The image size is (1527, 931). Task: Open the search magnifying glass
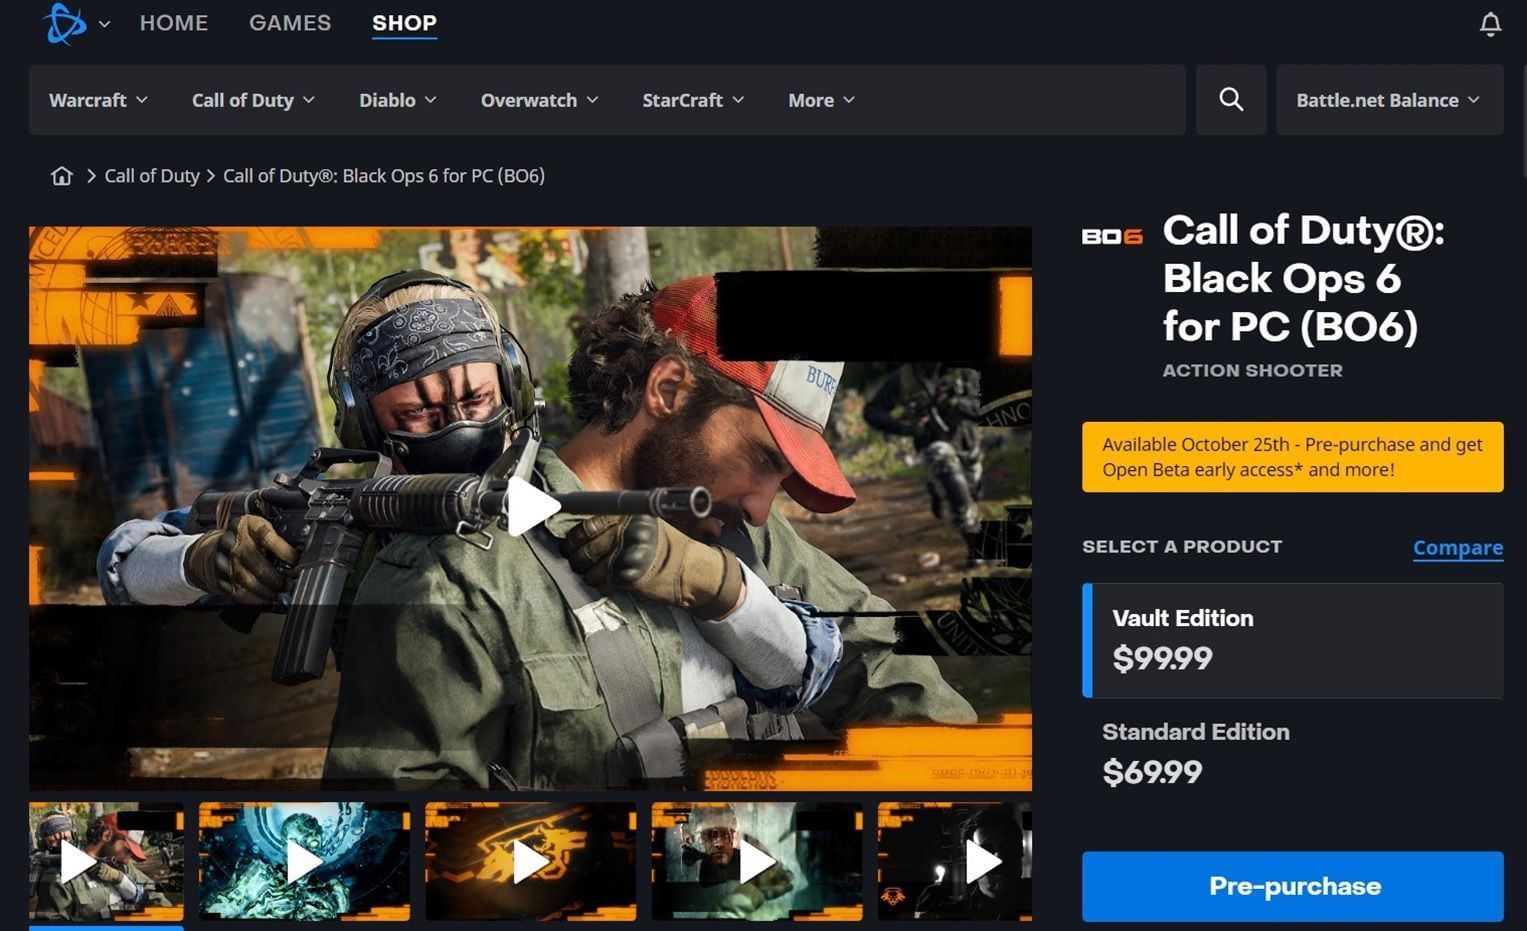coord(1230,99)
